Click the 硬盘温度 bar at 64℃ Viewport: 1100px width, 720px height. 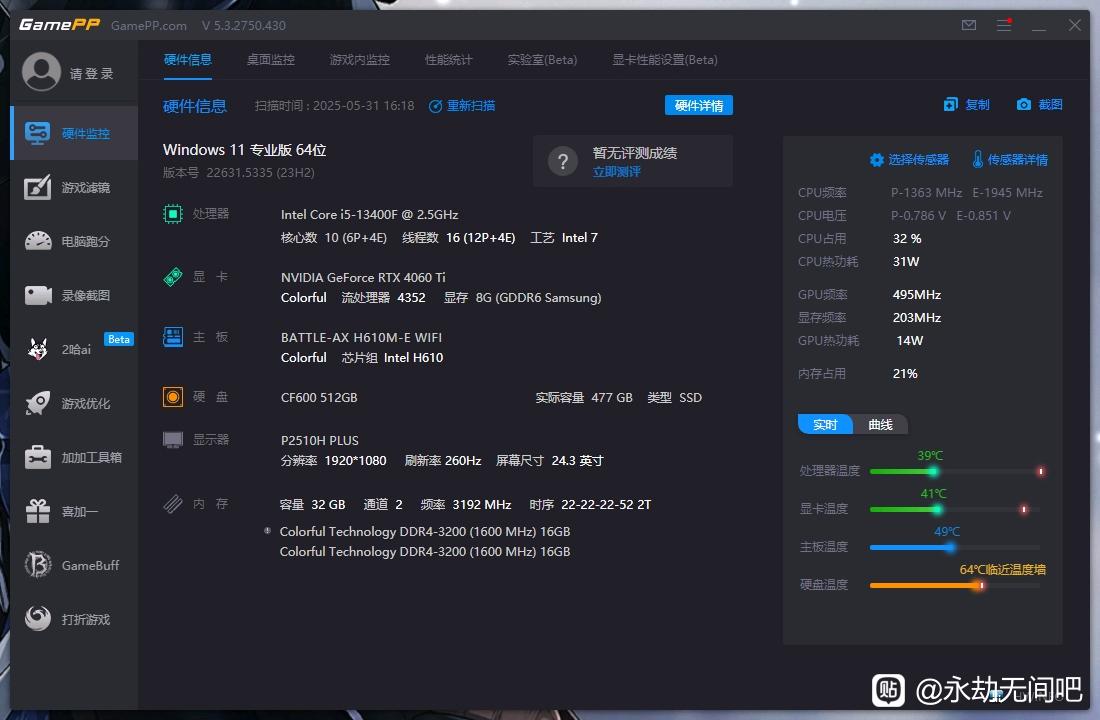(956, 585)
